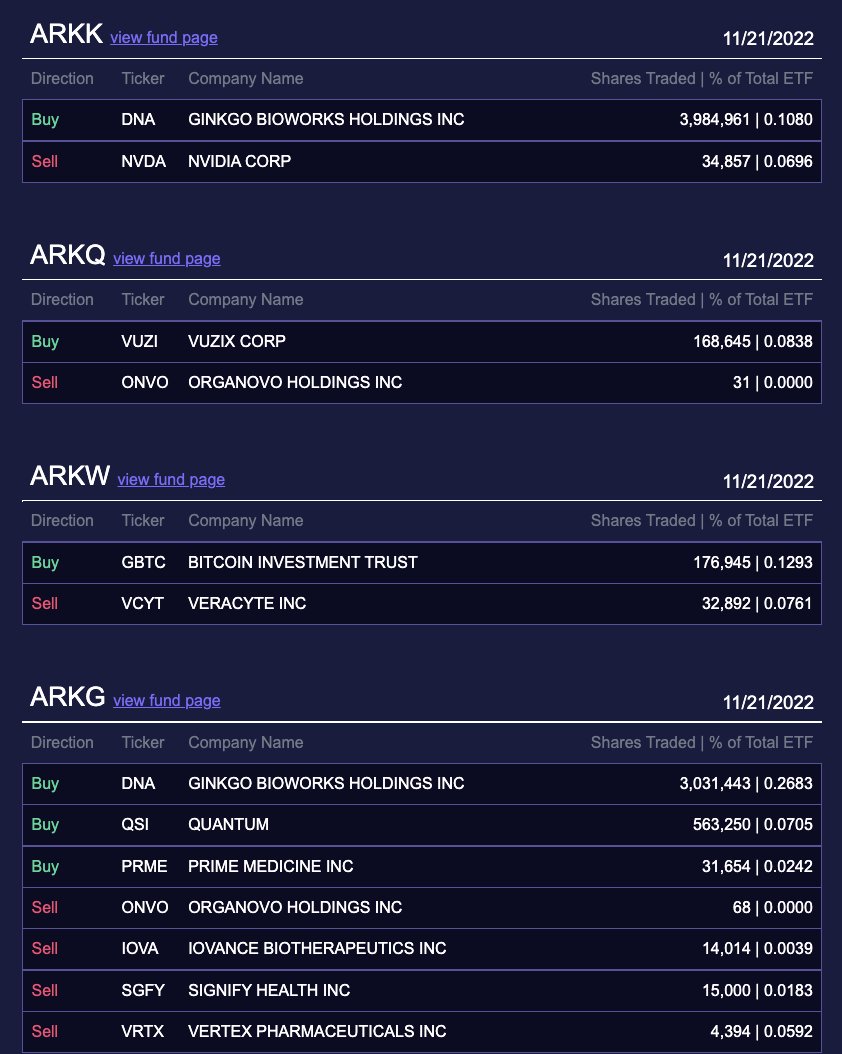Click shares value 14,014 | 0.0039
This screenshot has width=842, height=1054.
tap(757, 948)
